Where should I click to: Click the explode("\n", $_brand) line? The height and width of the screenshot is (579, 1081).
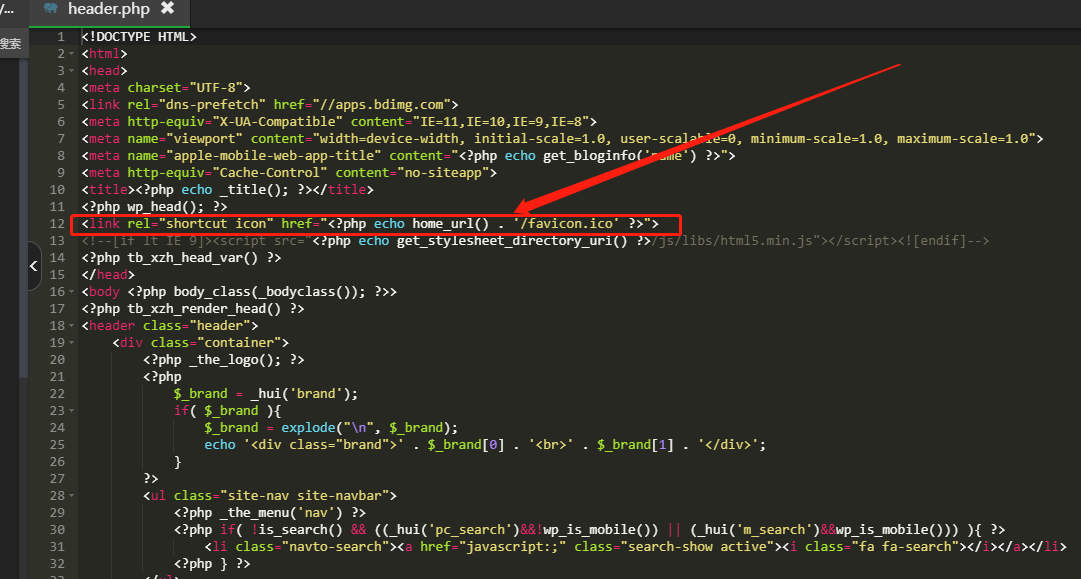point(331,428)
